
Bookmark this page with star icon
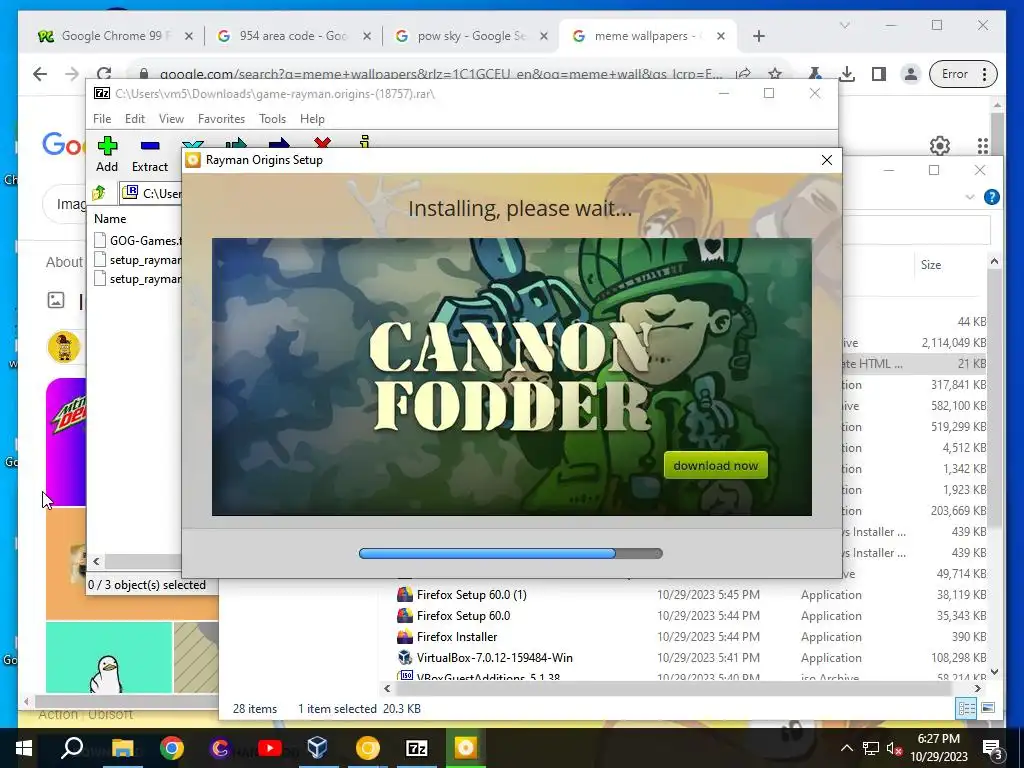pos(775,74)
